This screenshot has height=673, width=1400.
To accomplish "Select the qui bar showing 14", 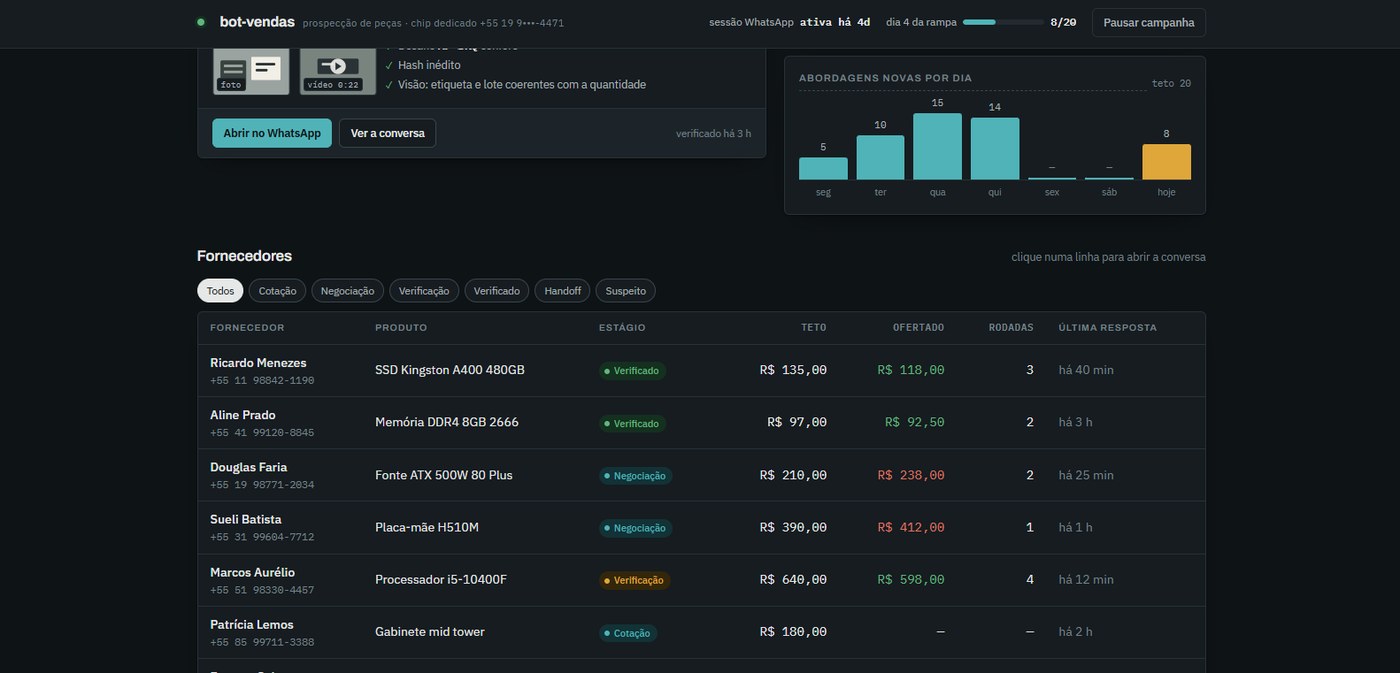I will pyautogui.click(x=995, y=149).
